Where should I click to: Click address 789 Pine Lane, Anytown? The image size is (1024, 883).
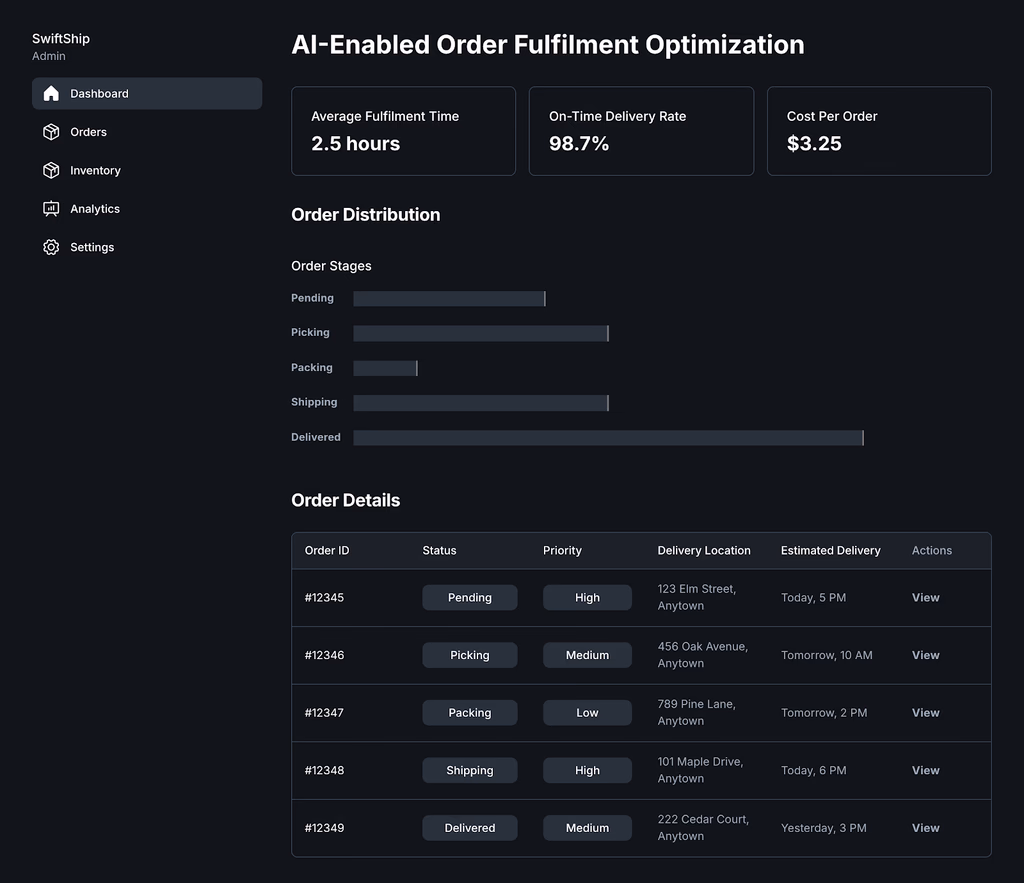[x=697, y=712]
